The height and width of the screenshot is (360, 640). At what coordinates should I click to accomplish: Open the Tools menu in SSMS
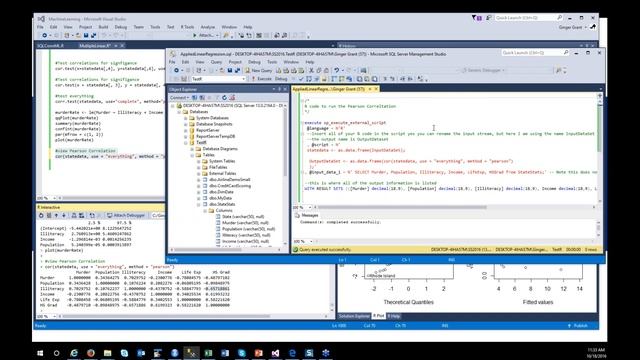[x=272, y=62]
